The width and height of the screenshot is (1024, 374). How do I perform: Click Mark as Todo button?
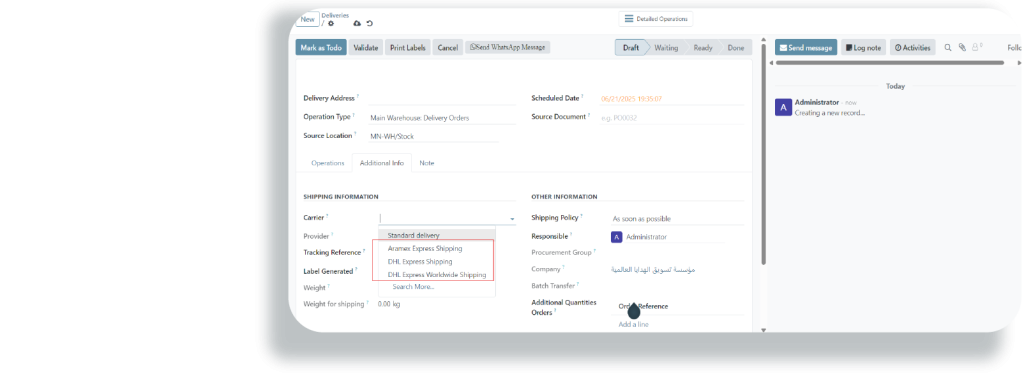321,48
